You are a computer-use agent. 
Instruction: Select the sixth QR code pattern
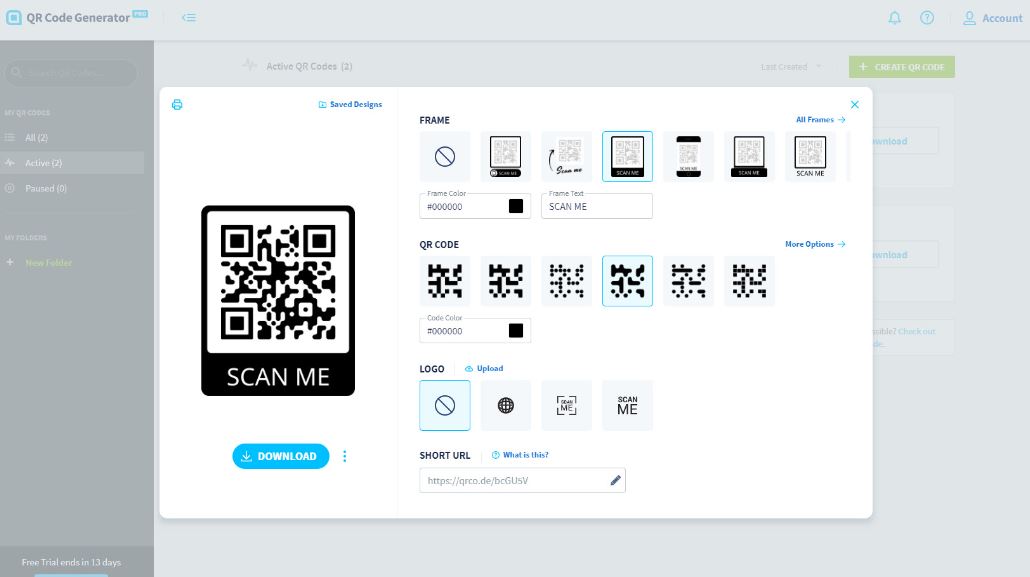click(x=750, y=281)
